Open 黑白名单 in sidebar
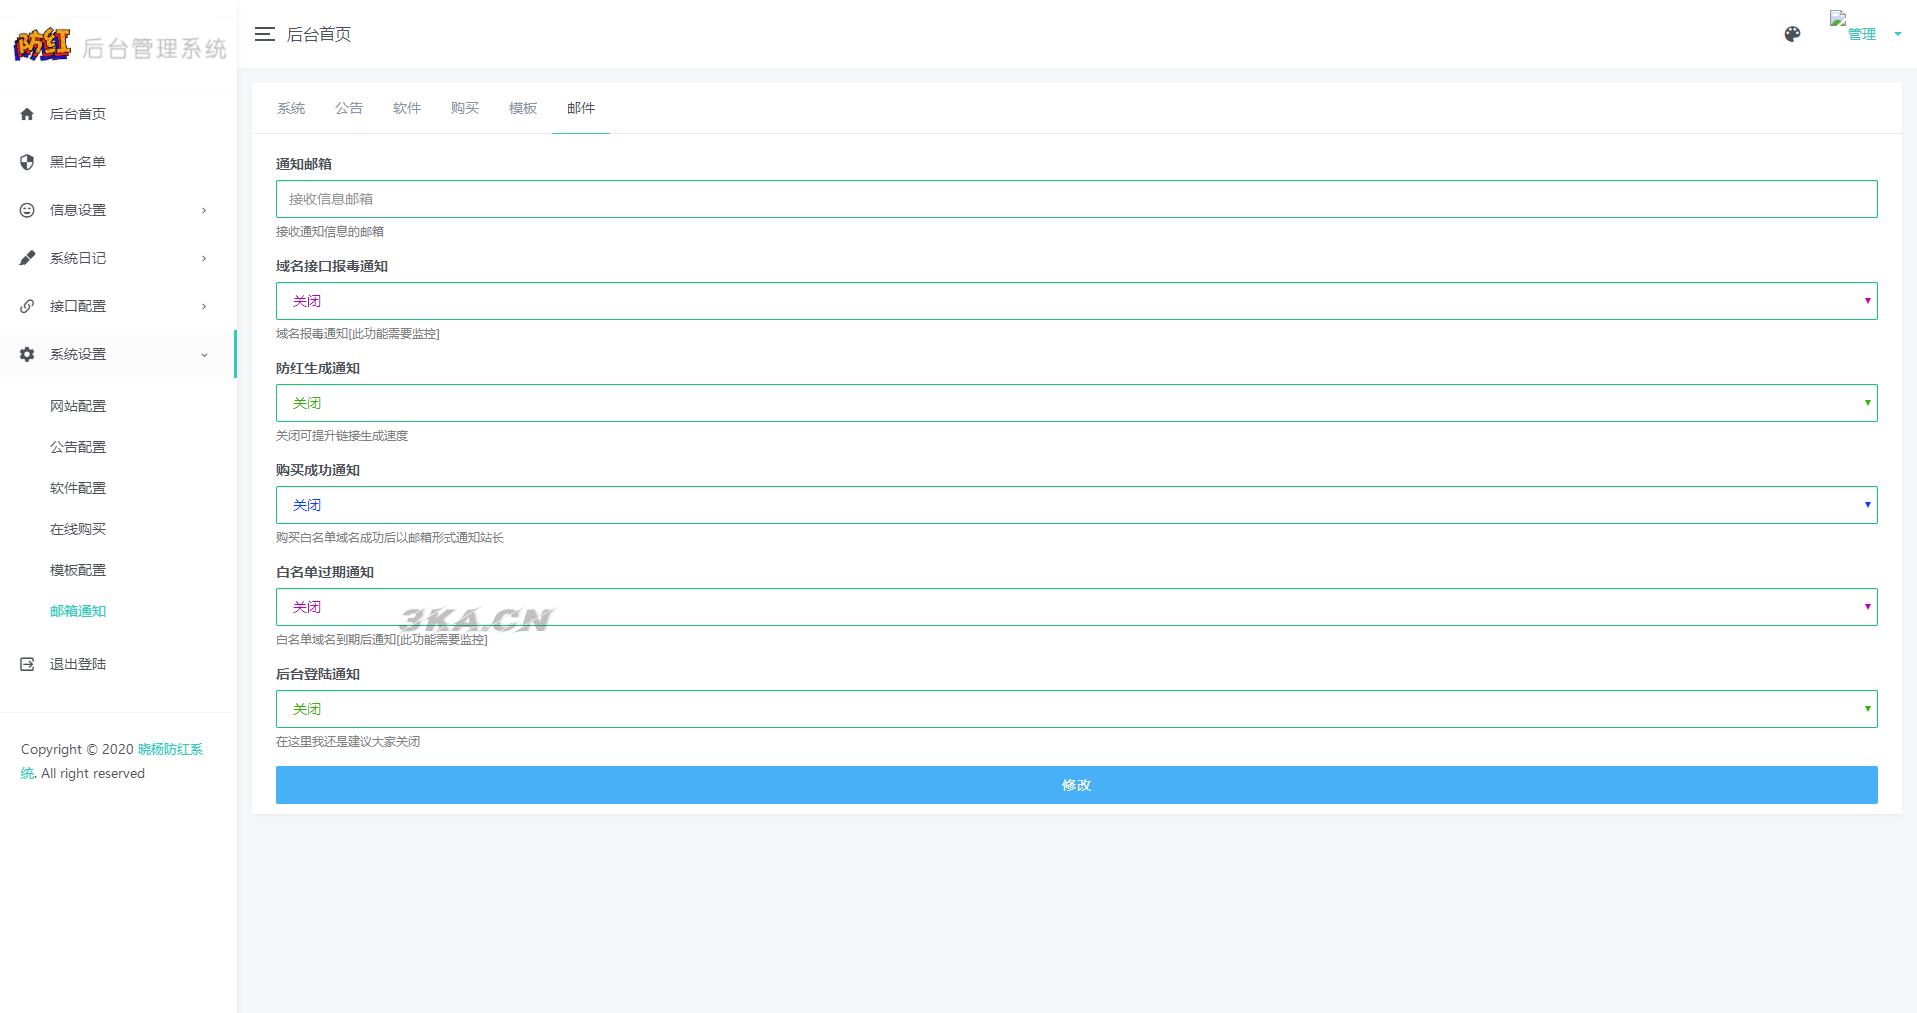 (x=78, y=162)
